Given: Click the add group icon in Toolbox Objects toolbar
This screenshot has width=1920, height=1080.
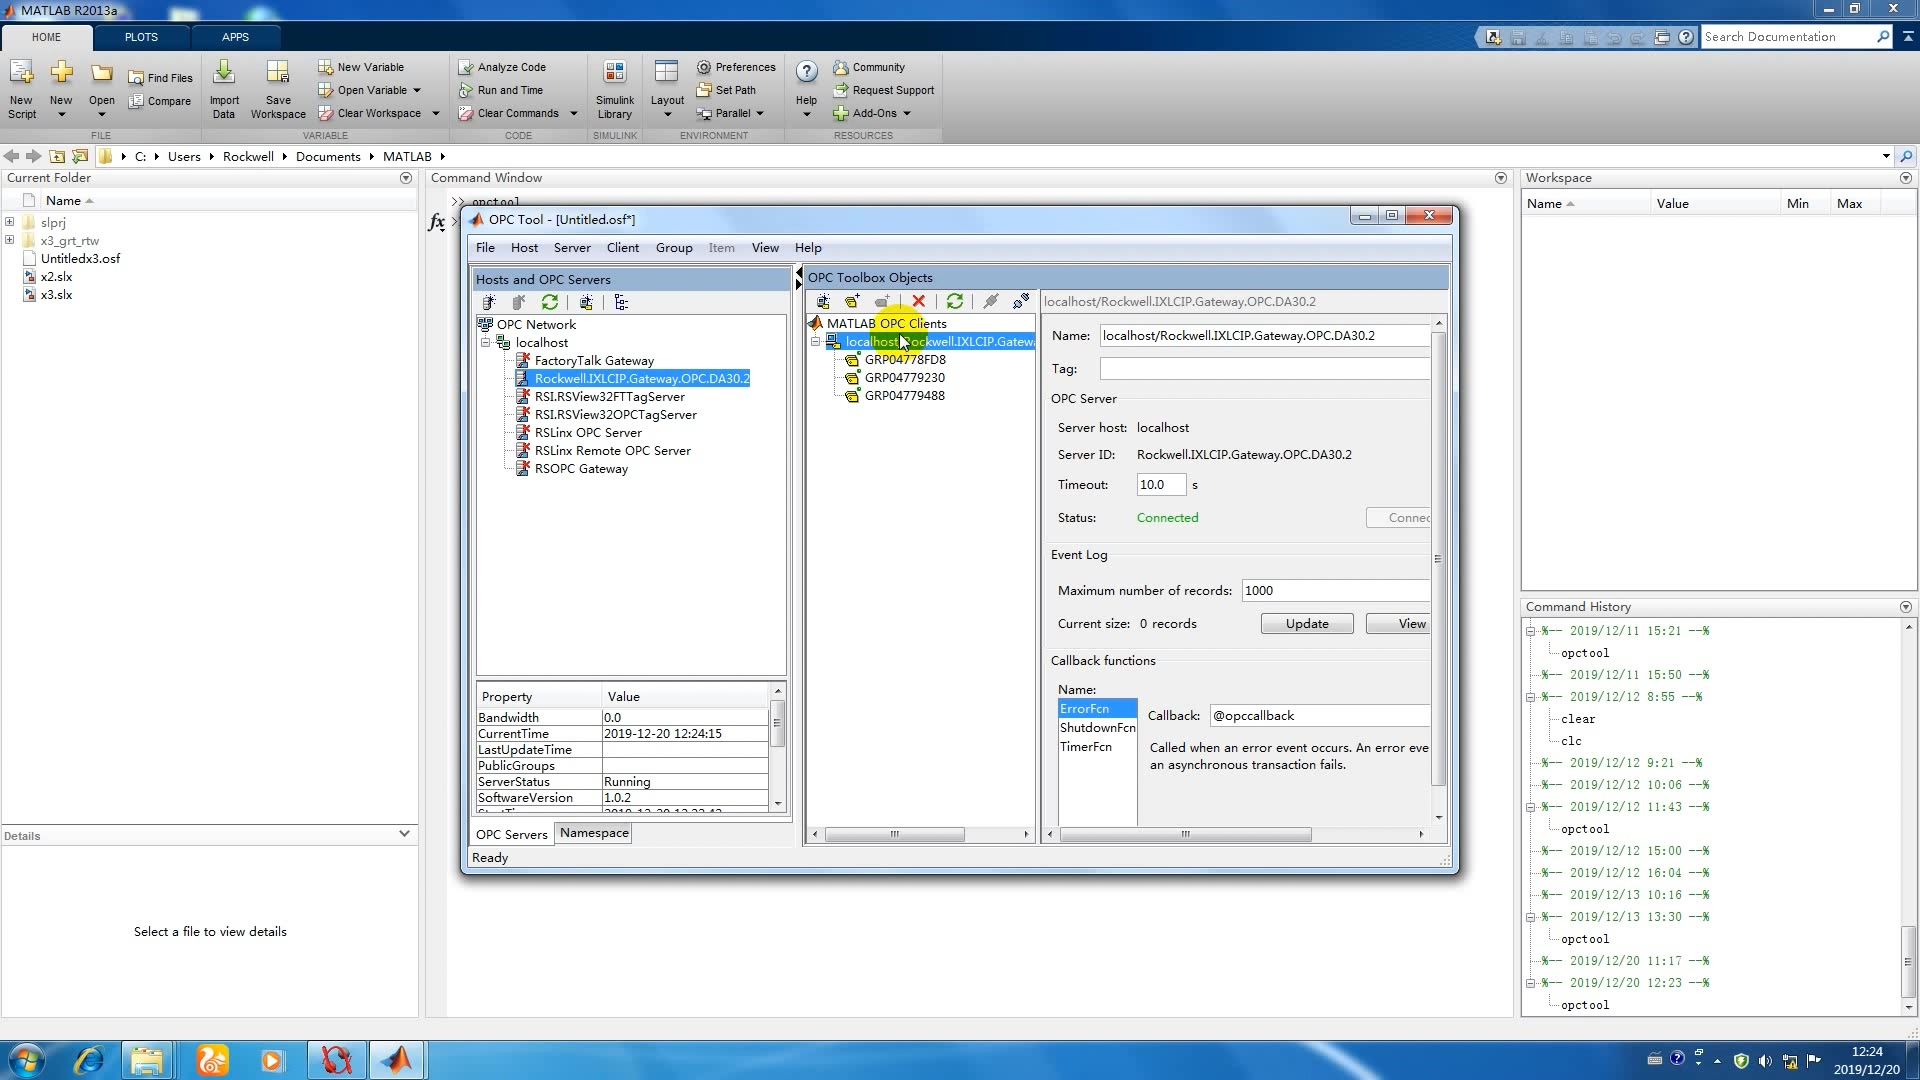Looking at the screenshot, I should click(x=852, y=302).
